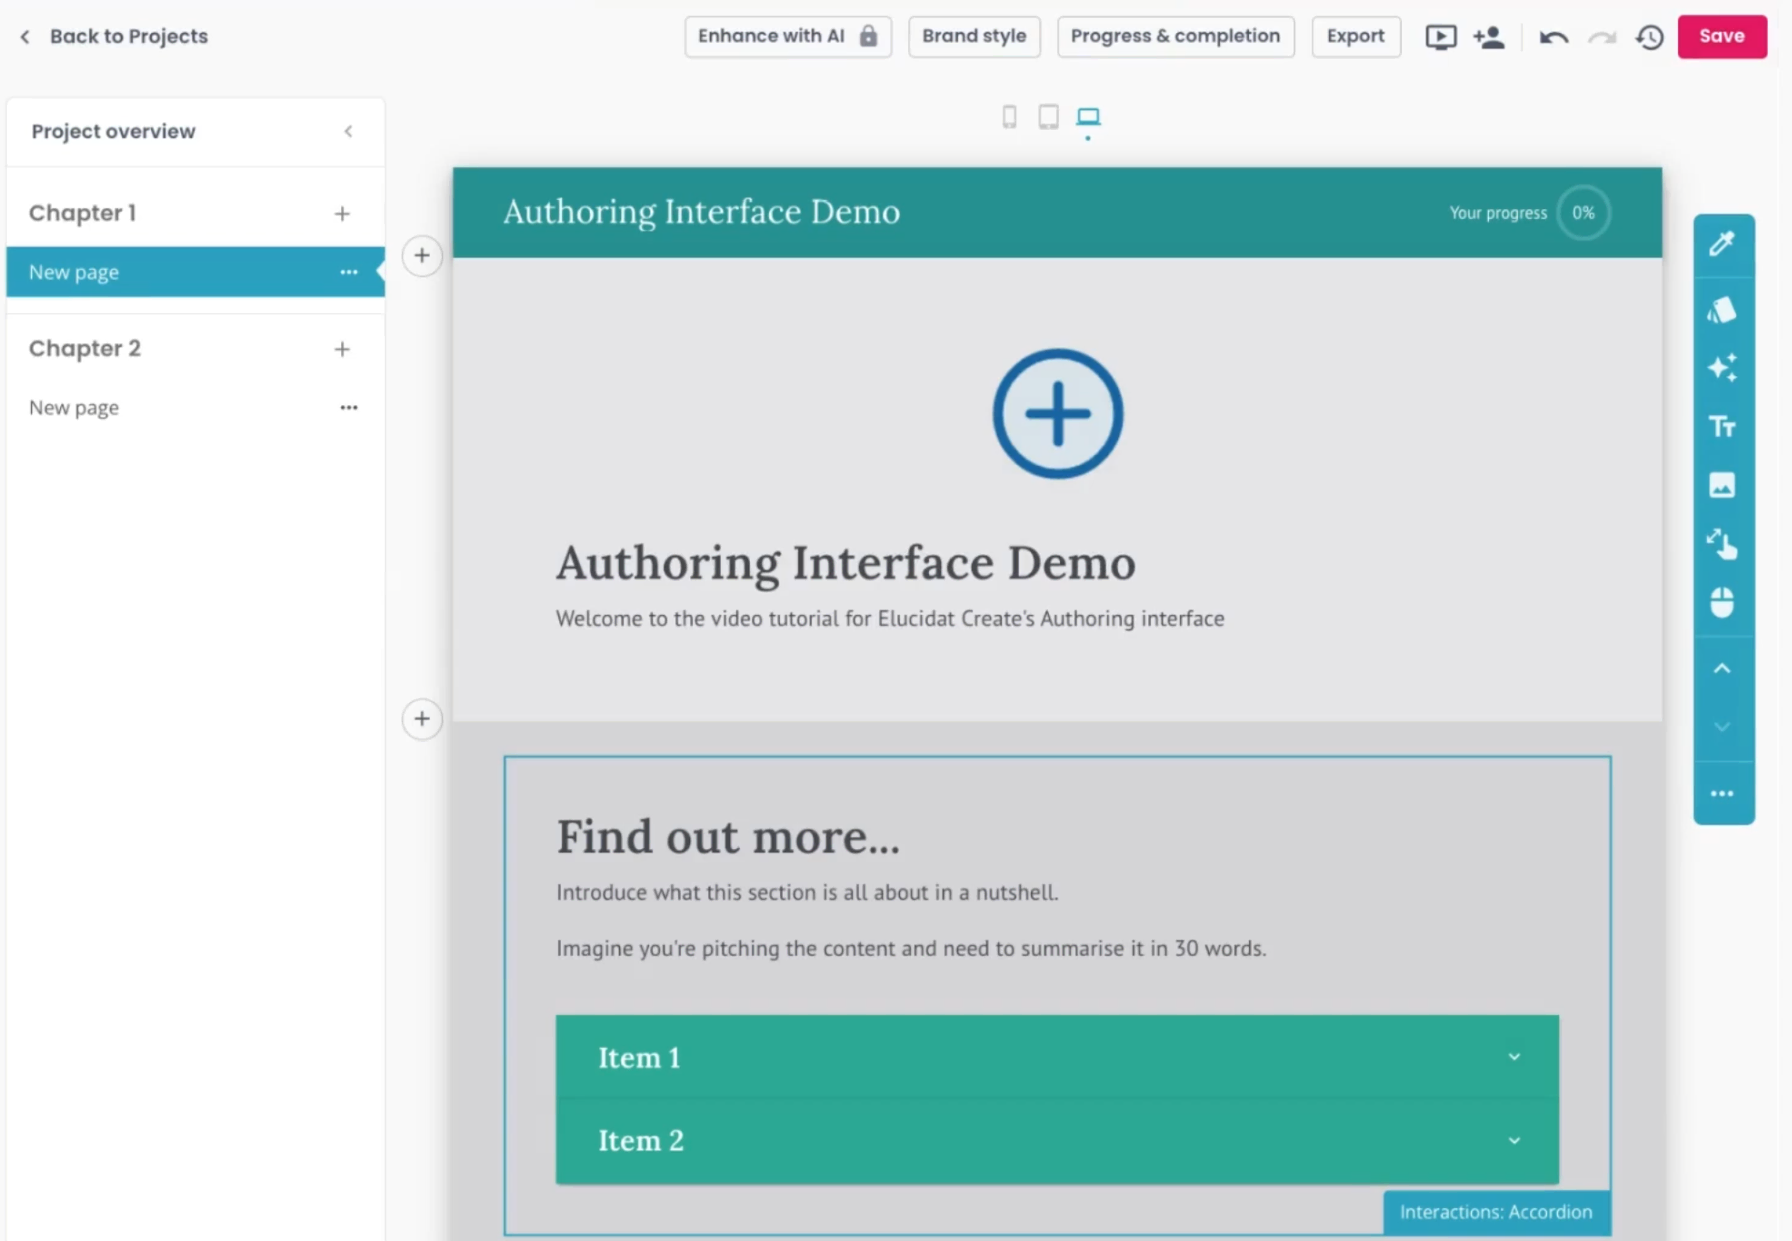Select desktop device preview mode
The height and width of the screenshot is (1241, 1792).
[x=1088, y=118]
